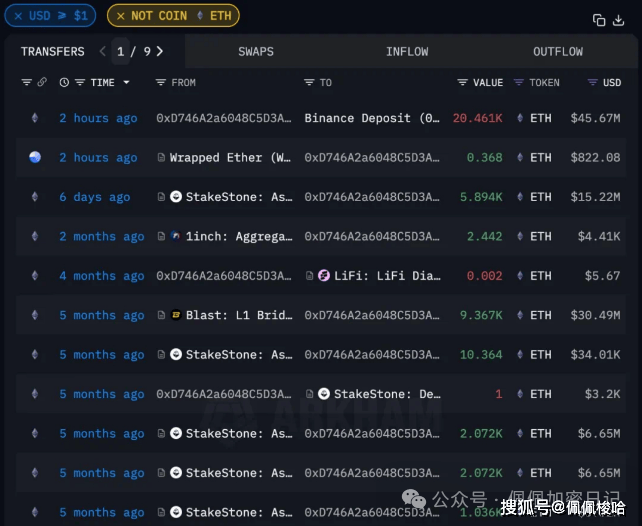
Task: Click the StakeStone logo in 6 days ago row
Action: click(x=176, y=197)
